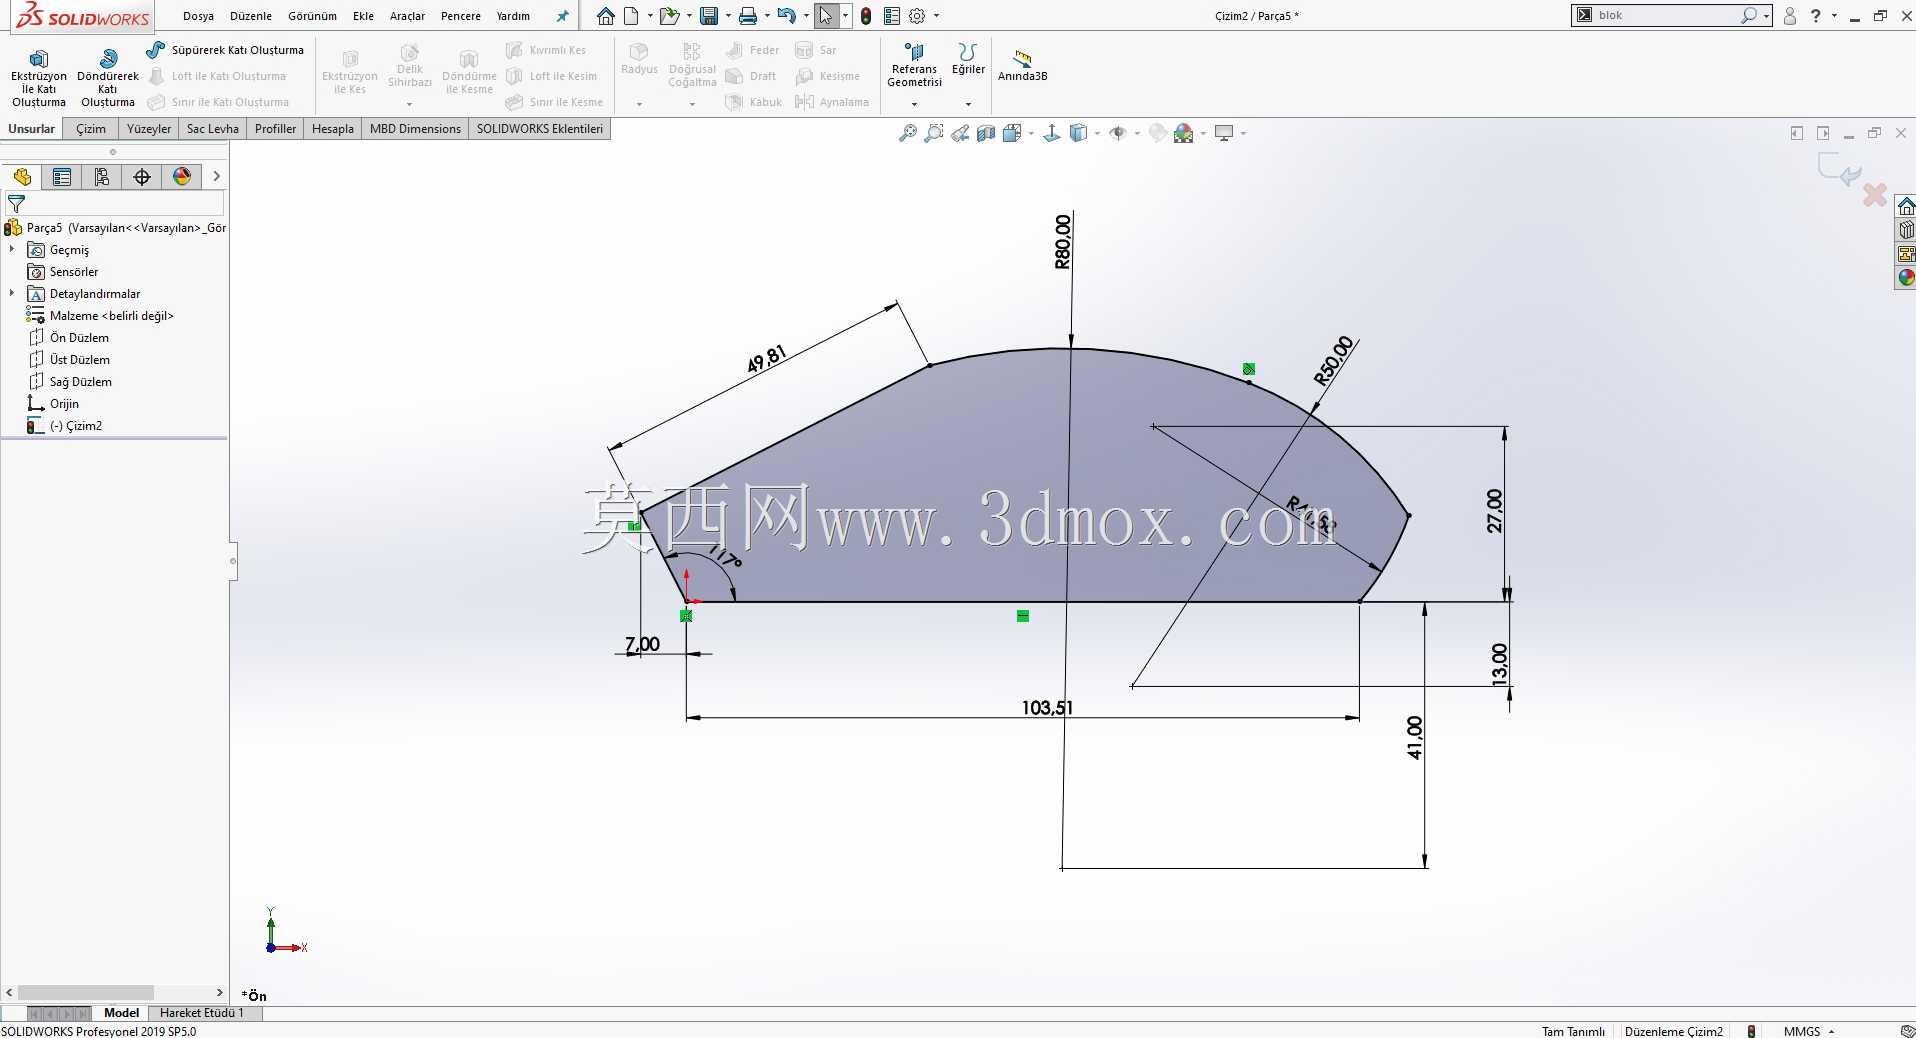This screenshot has width=1916, height=1038.
Task: Create new document icon
Action: click(631, 16)
